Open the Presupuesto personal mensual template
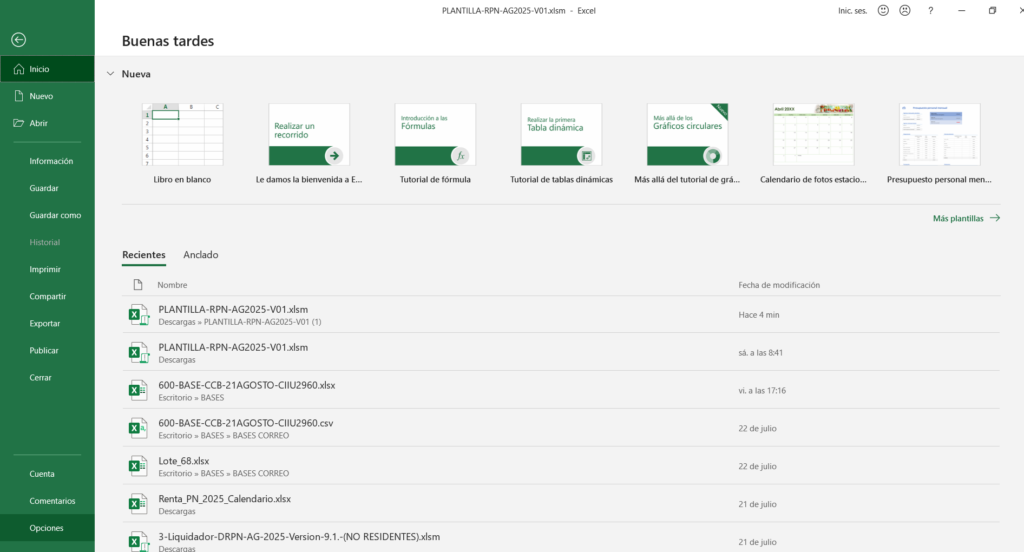The image size is (1024, 552). [939, 144]
